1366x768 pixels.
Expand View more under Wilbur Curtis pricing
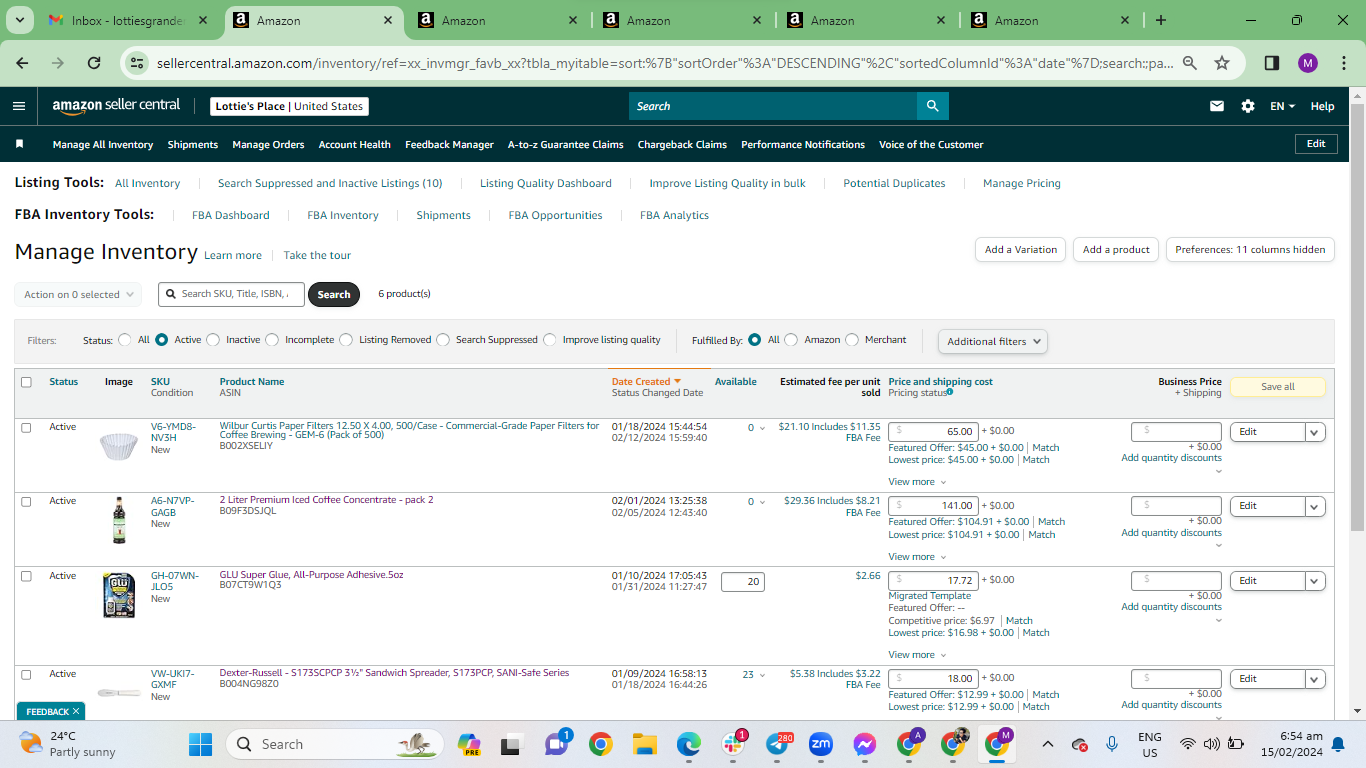[915, 482]
